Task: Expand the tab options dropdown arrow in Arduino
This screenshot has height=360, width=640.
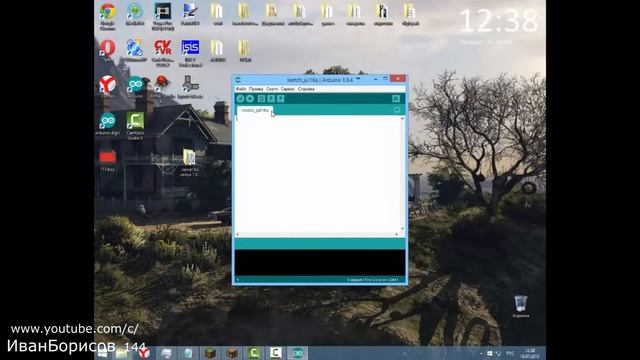Action: [x=397, y=110]
